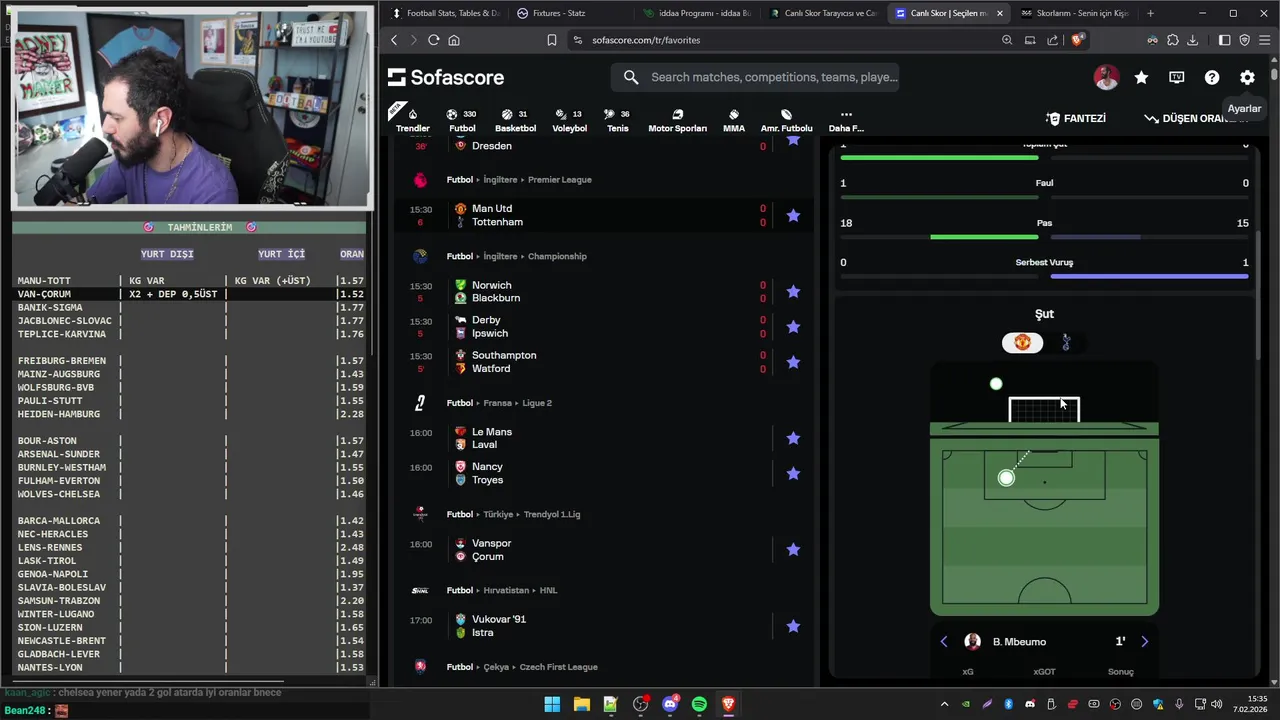Click the TV schedule icon in header
The height and width of the screenshot is (720, 1280).
point(1177,77)
